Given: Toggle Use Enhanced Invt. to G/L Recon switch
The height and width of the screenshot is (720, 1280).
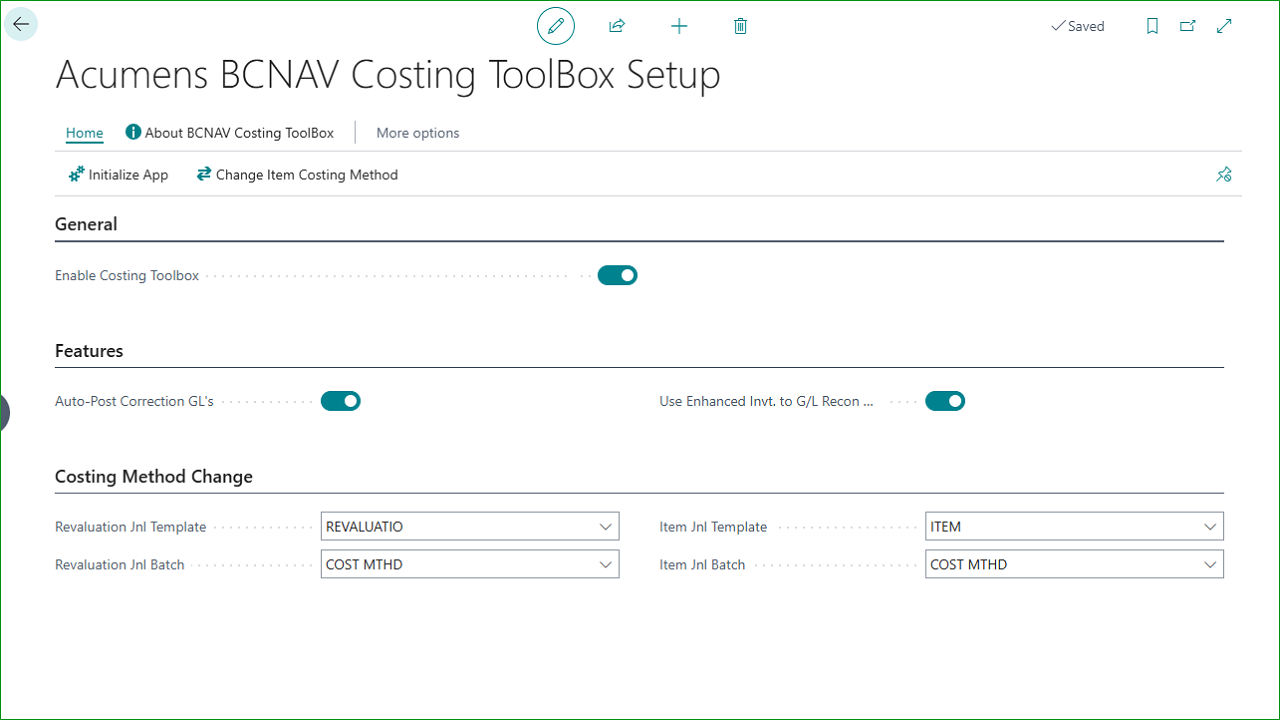Looking at the screenshot, I should point(945,401).
